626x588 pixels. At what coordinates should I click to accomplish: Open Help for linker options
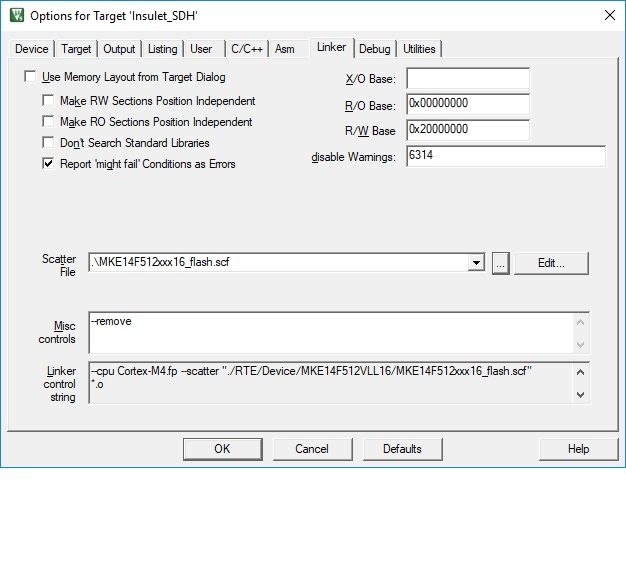578,449
